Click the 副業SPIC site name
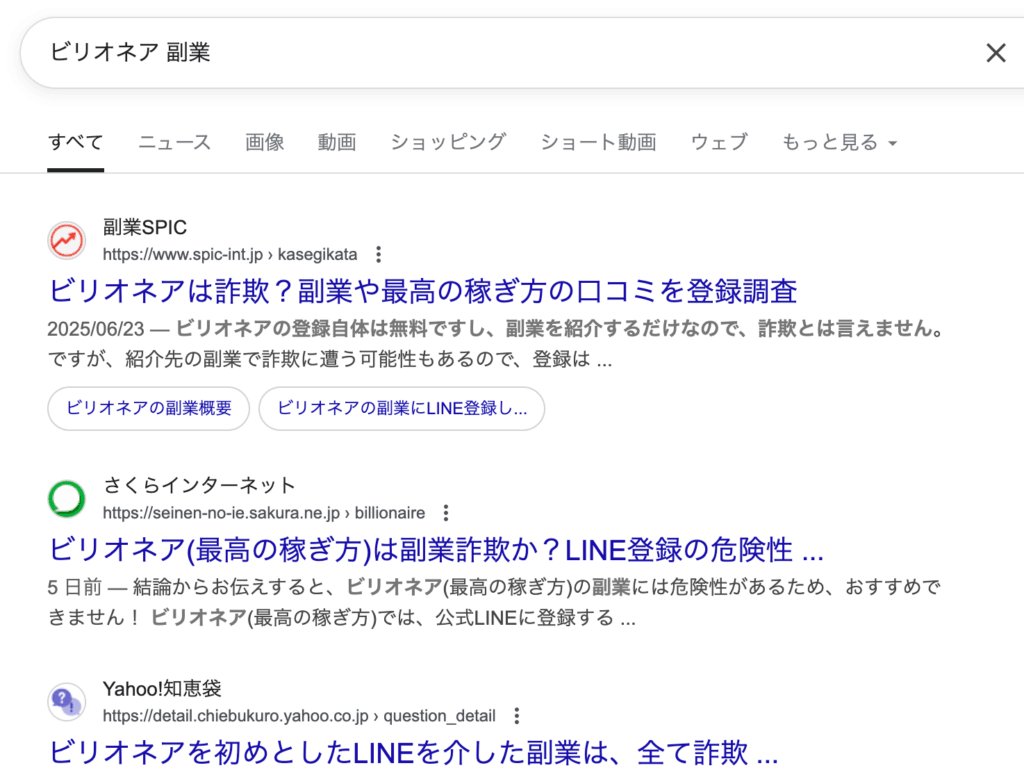Screen dimensions: 1024x777 [145, 227]
